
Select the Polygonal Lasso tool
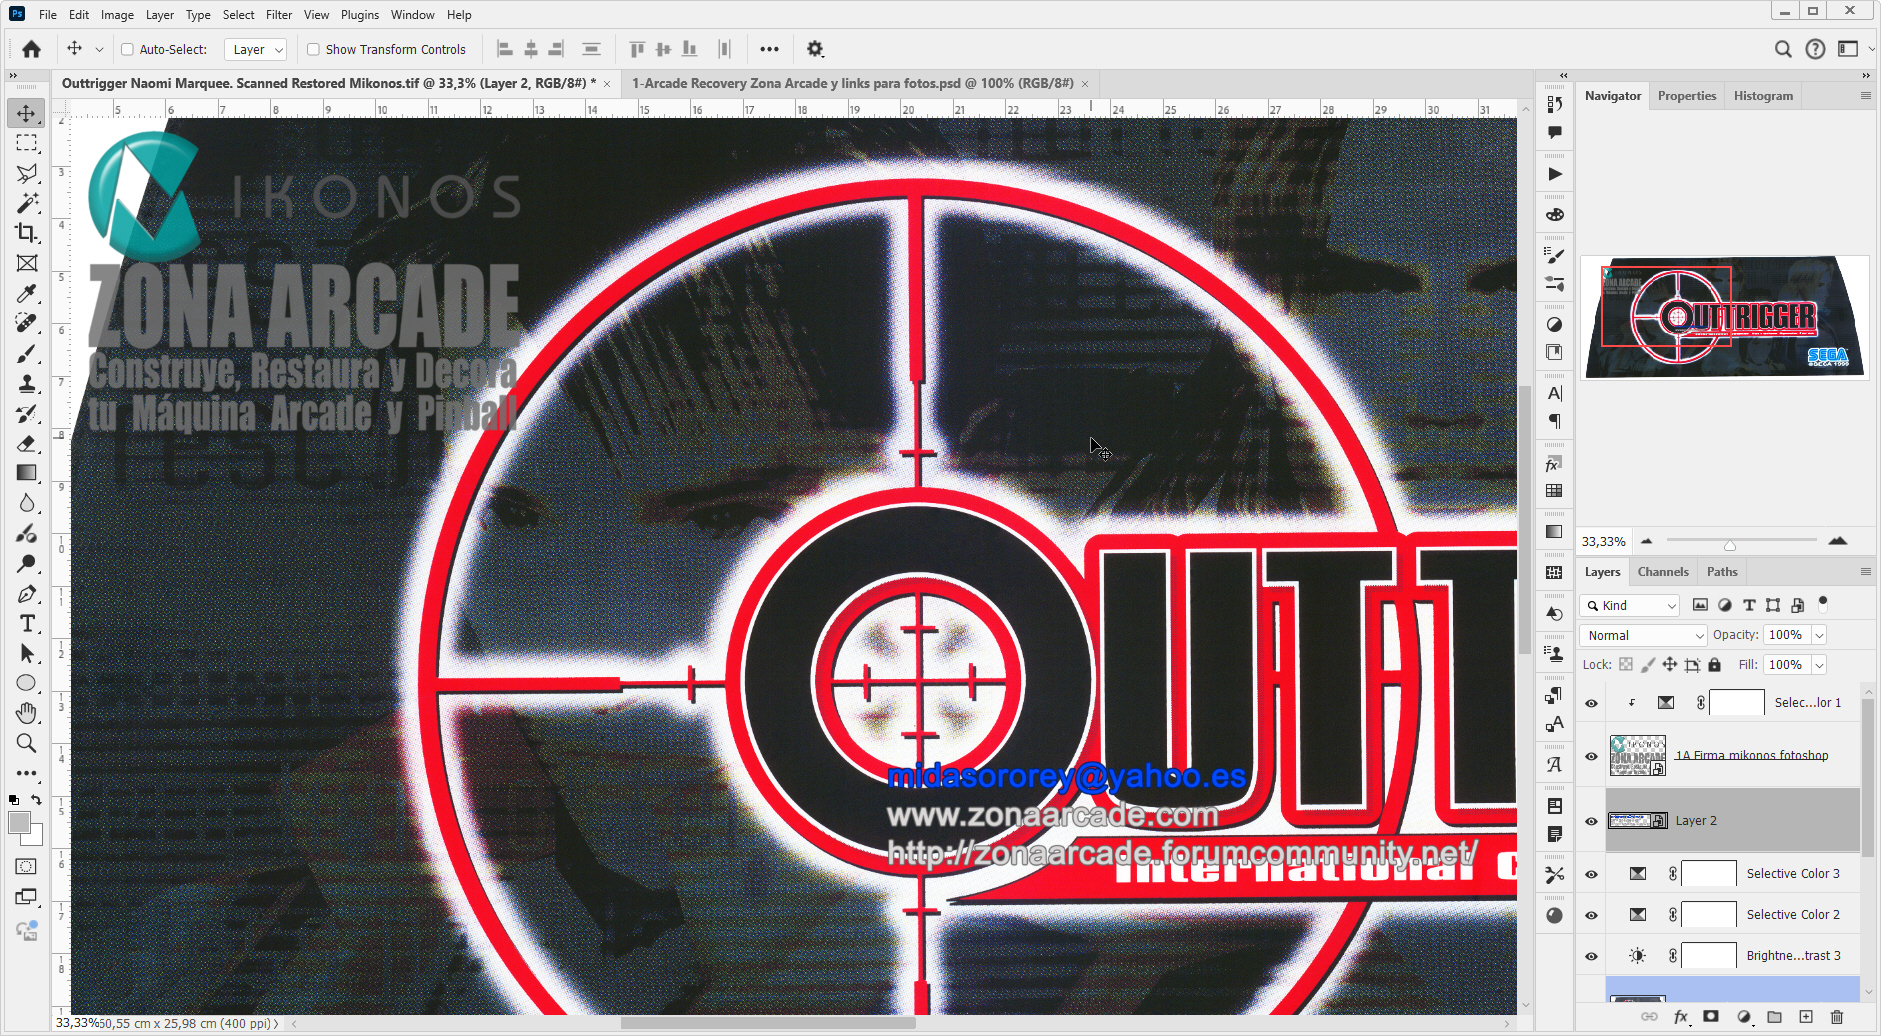(x=27, y=173)
